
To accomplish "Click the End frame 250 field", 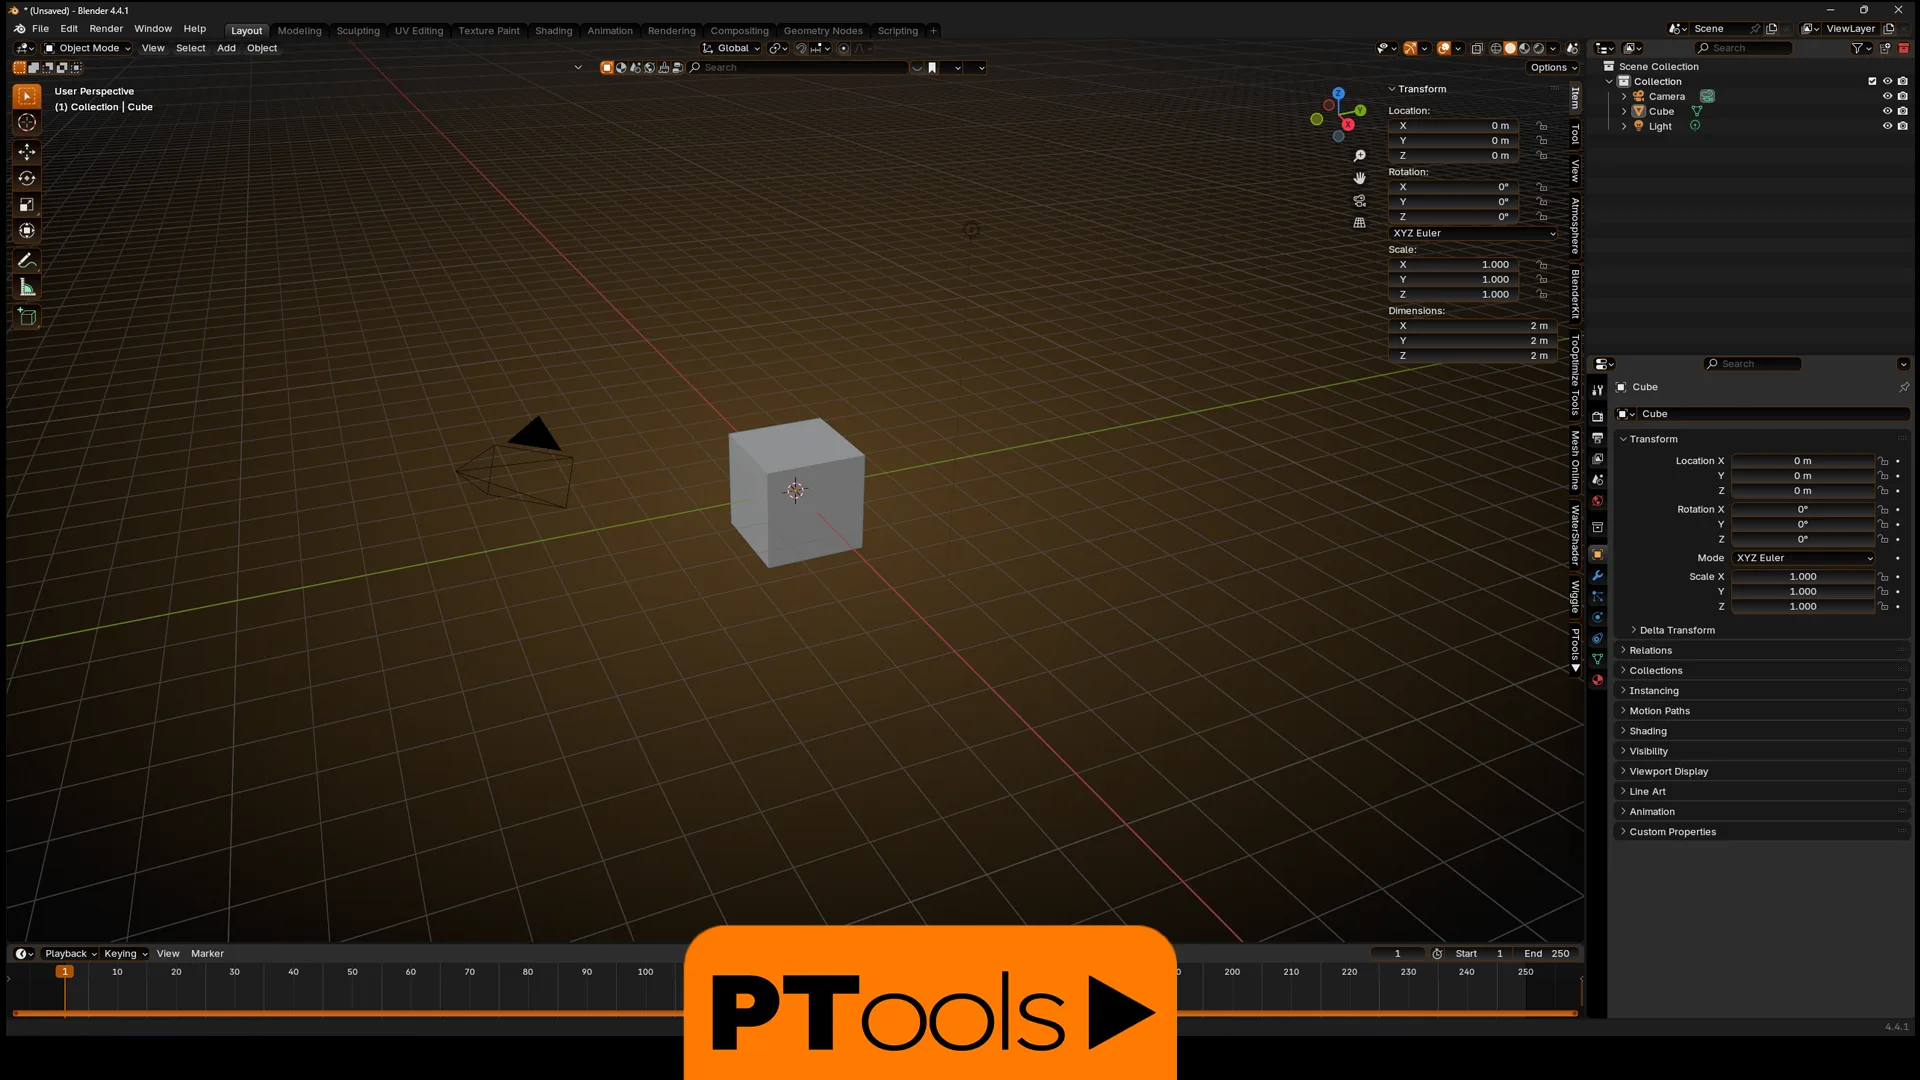I will [x=1547, y=954].
